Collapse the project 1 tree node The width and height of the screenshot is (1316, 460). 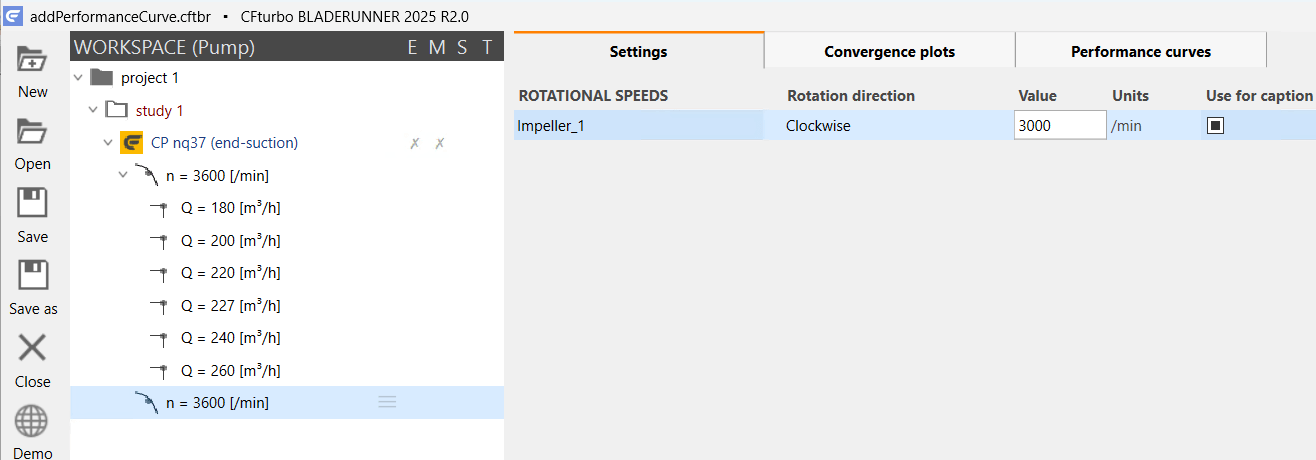coord(78,77)
